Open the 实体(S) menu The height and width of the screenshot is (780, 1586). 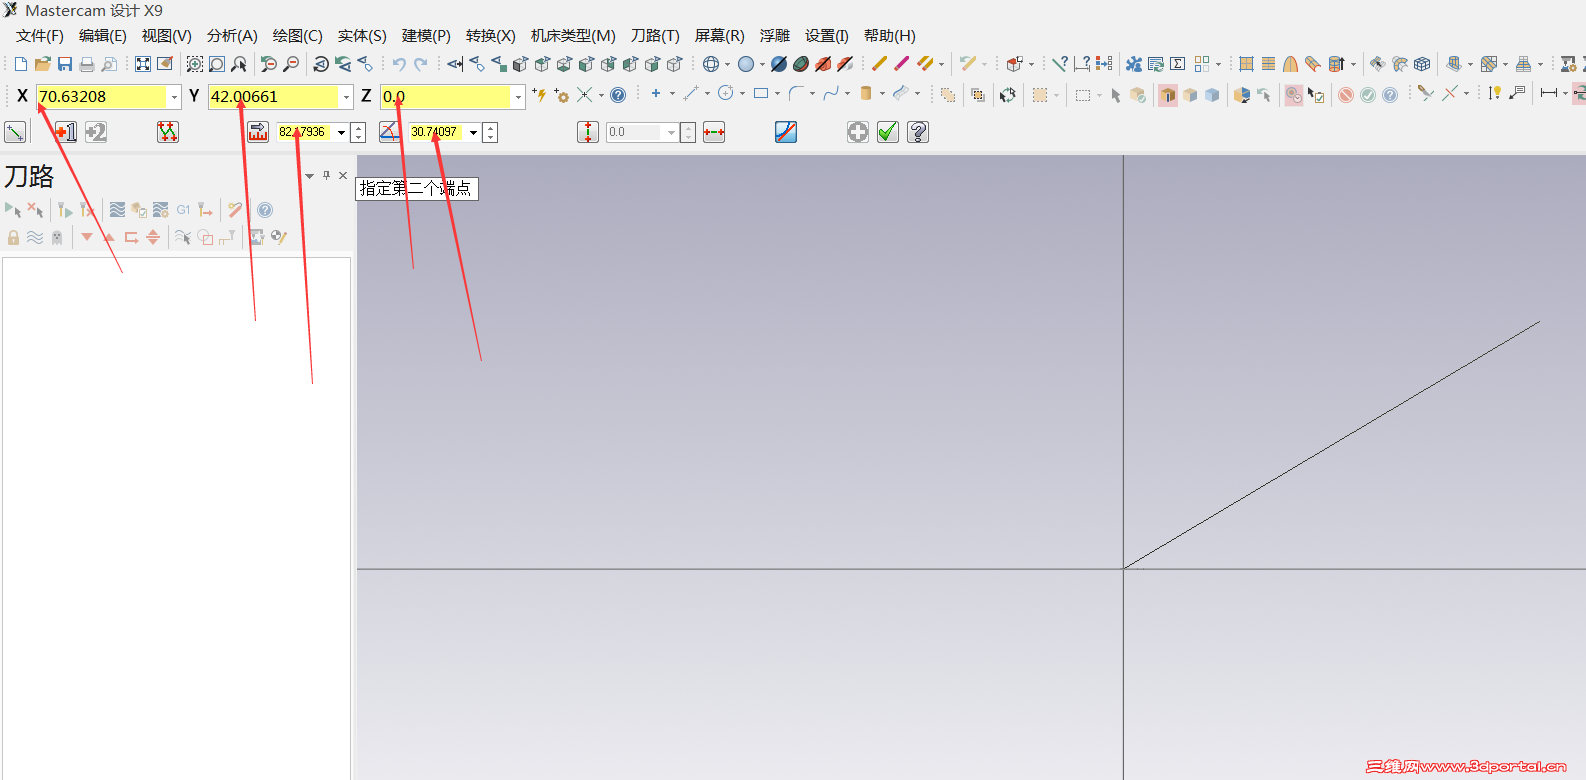(362, 36)
